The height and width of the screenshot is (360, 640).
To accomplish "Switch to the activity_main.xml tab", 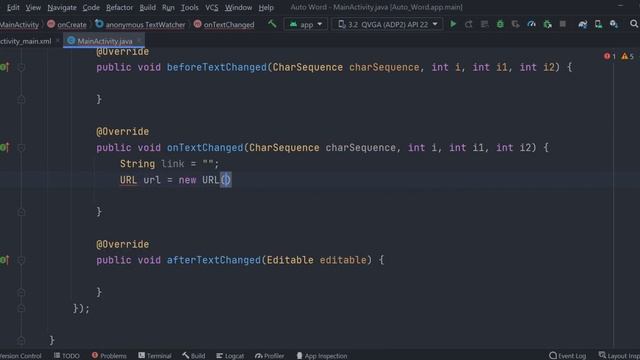I will [26, 41].
